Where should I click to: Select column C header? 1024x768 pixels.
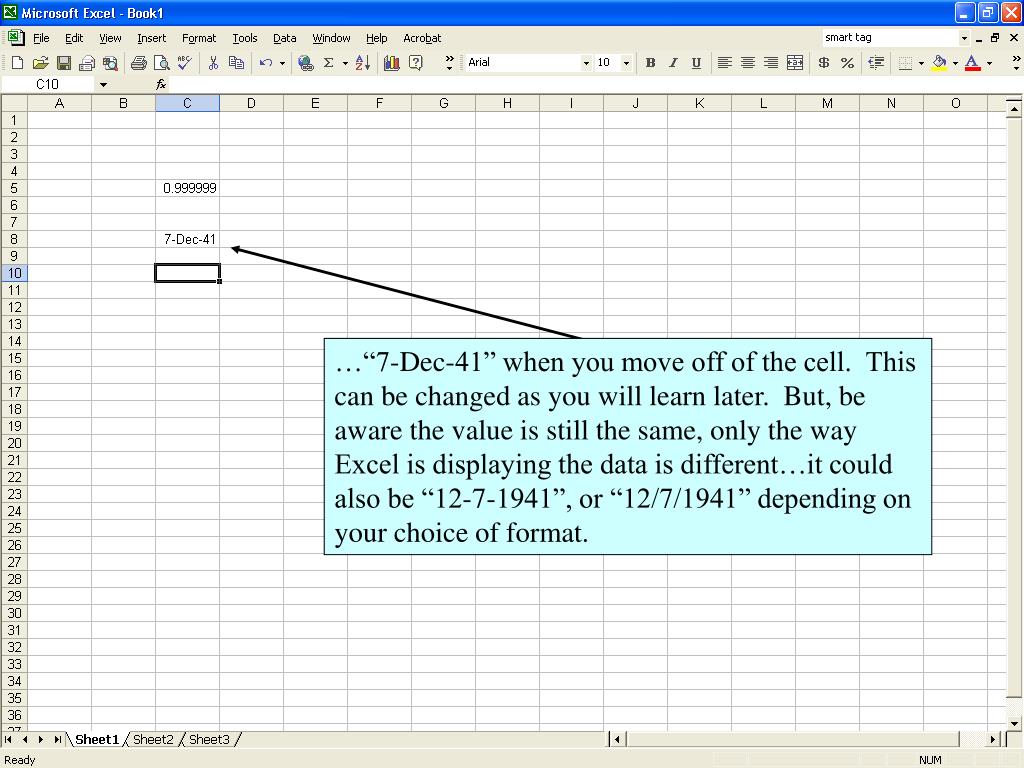[187, 103]
